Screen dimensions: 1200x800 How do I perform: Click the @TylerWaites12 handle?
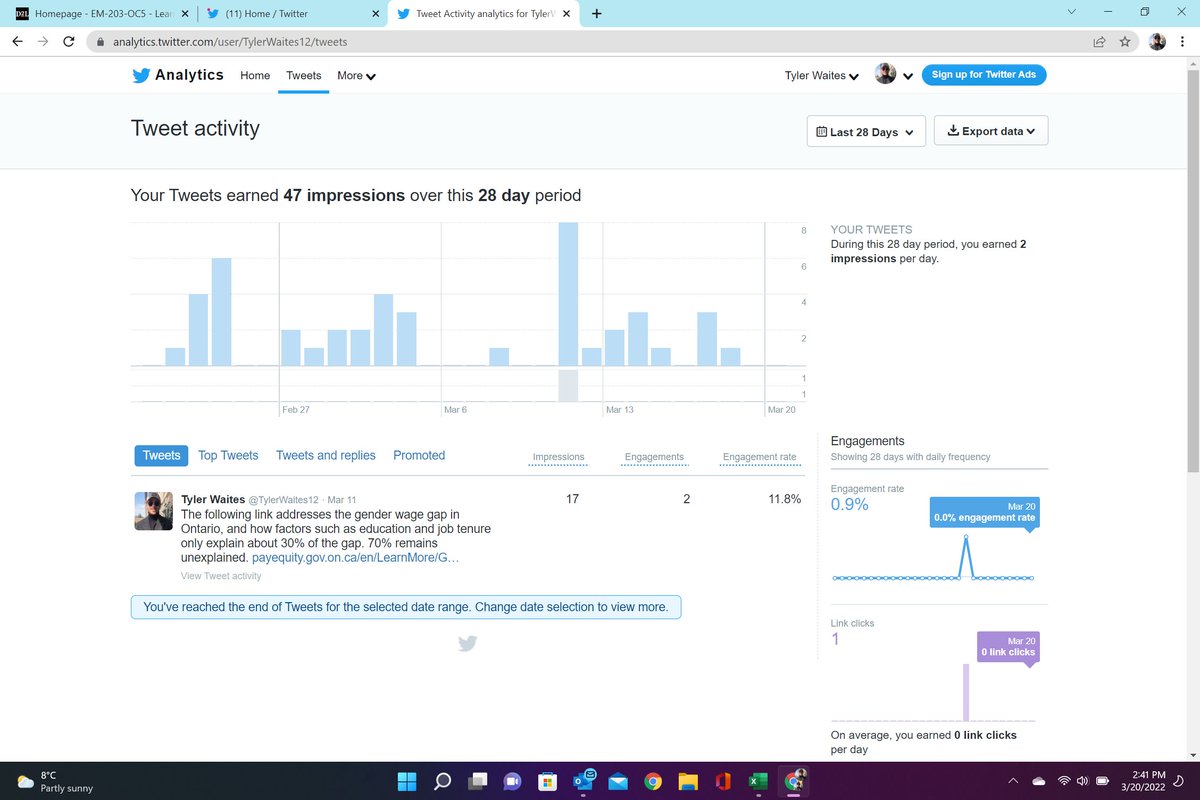[283, 499]
